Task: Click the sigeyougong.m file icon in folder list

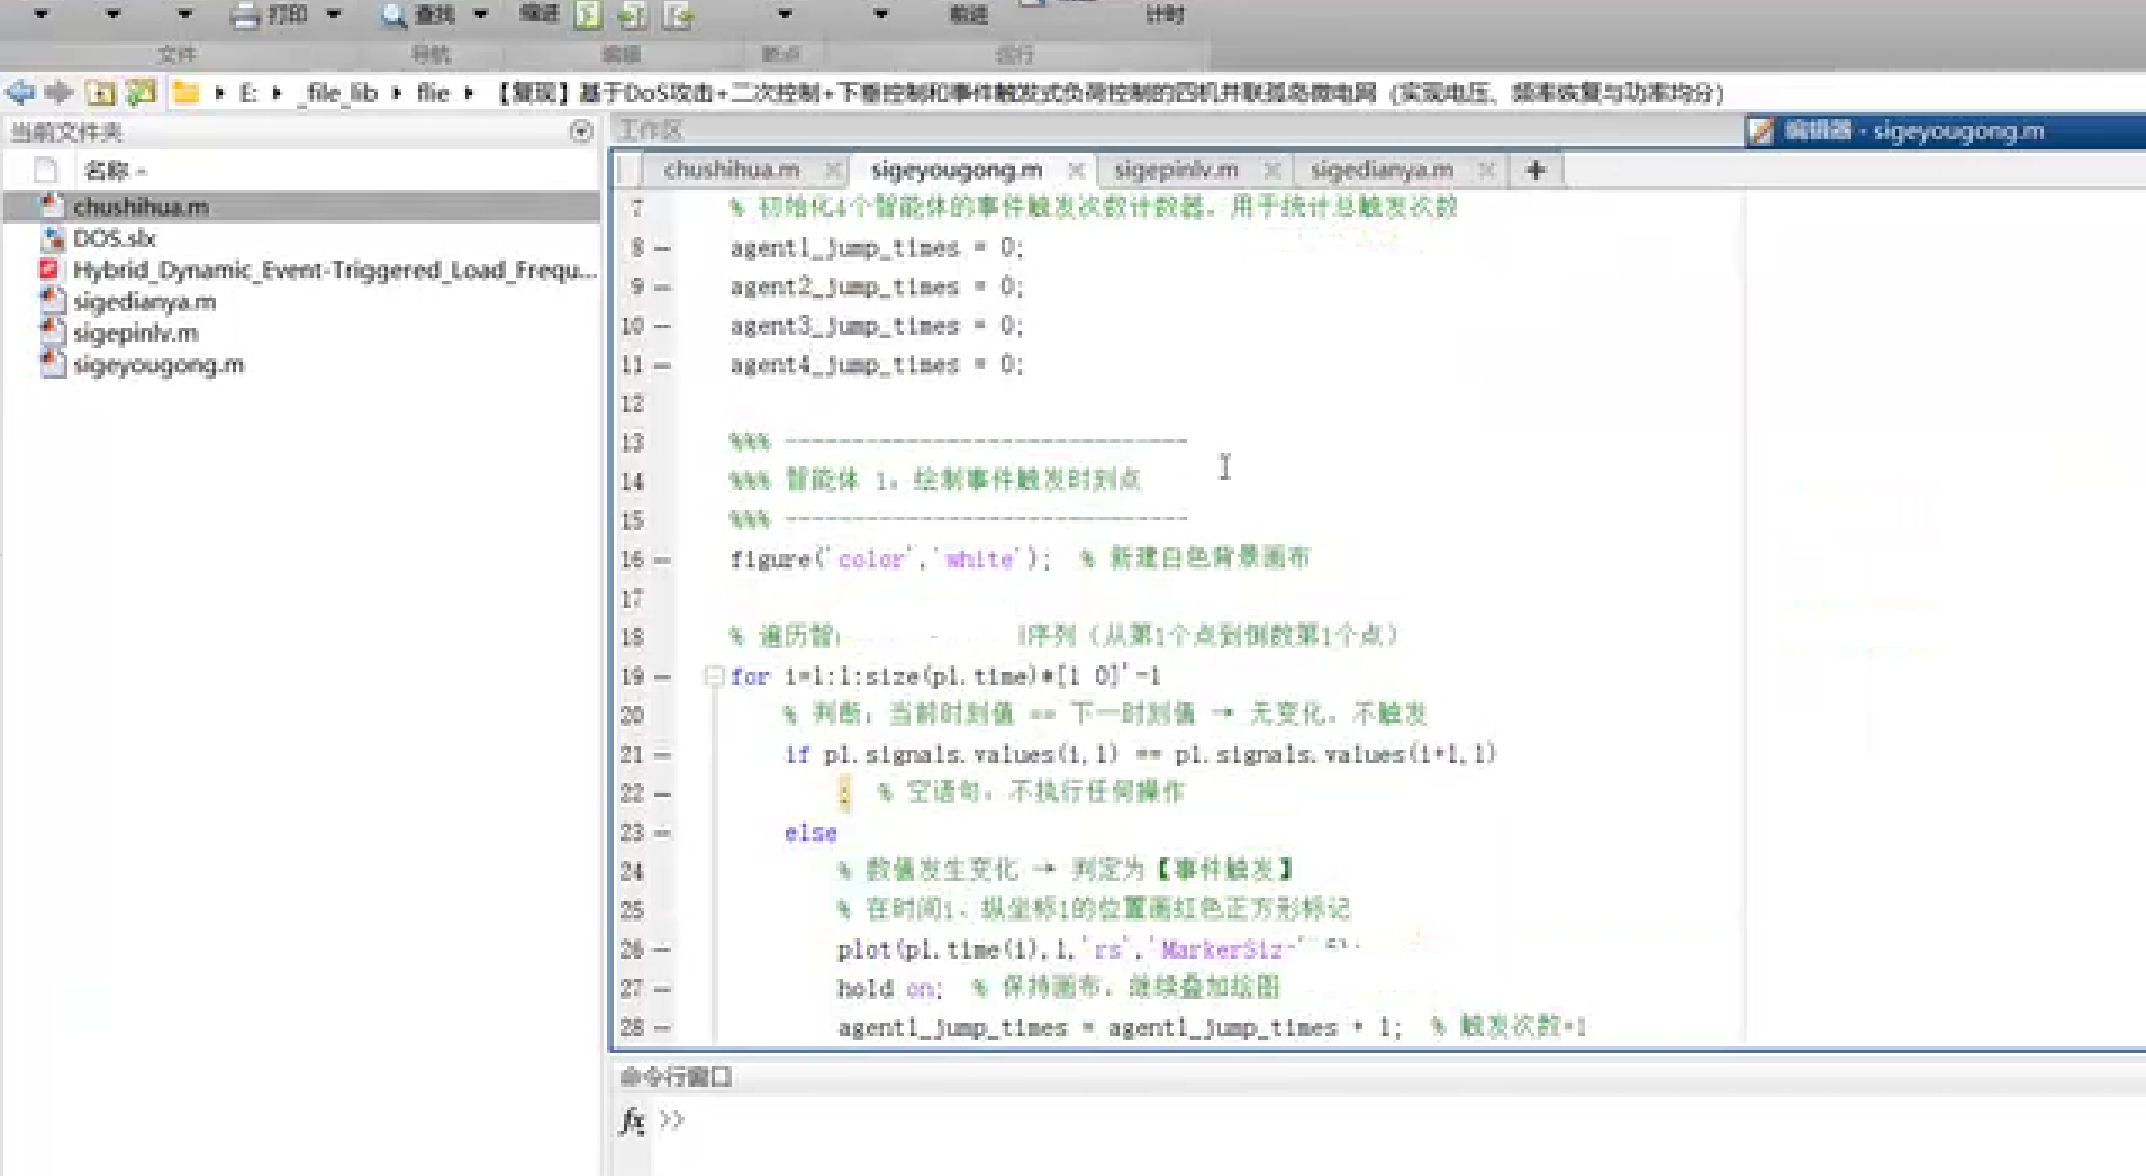Action: coord(52,364)
